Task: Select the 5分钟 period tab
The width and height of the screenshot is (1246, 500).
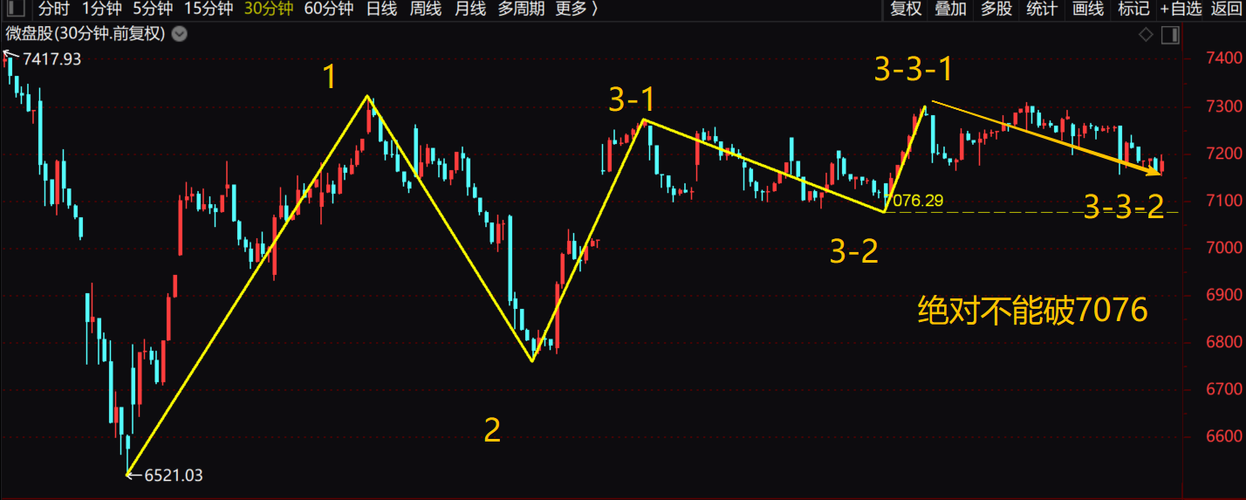Action: point(152,9)
